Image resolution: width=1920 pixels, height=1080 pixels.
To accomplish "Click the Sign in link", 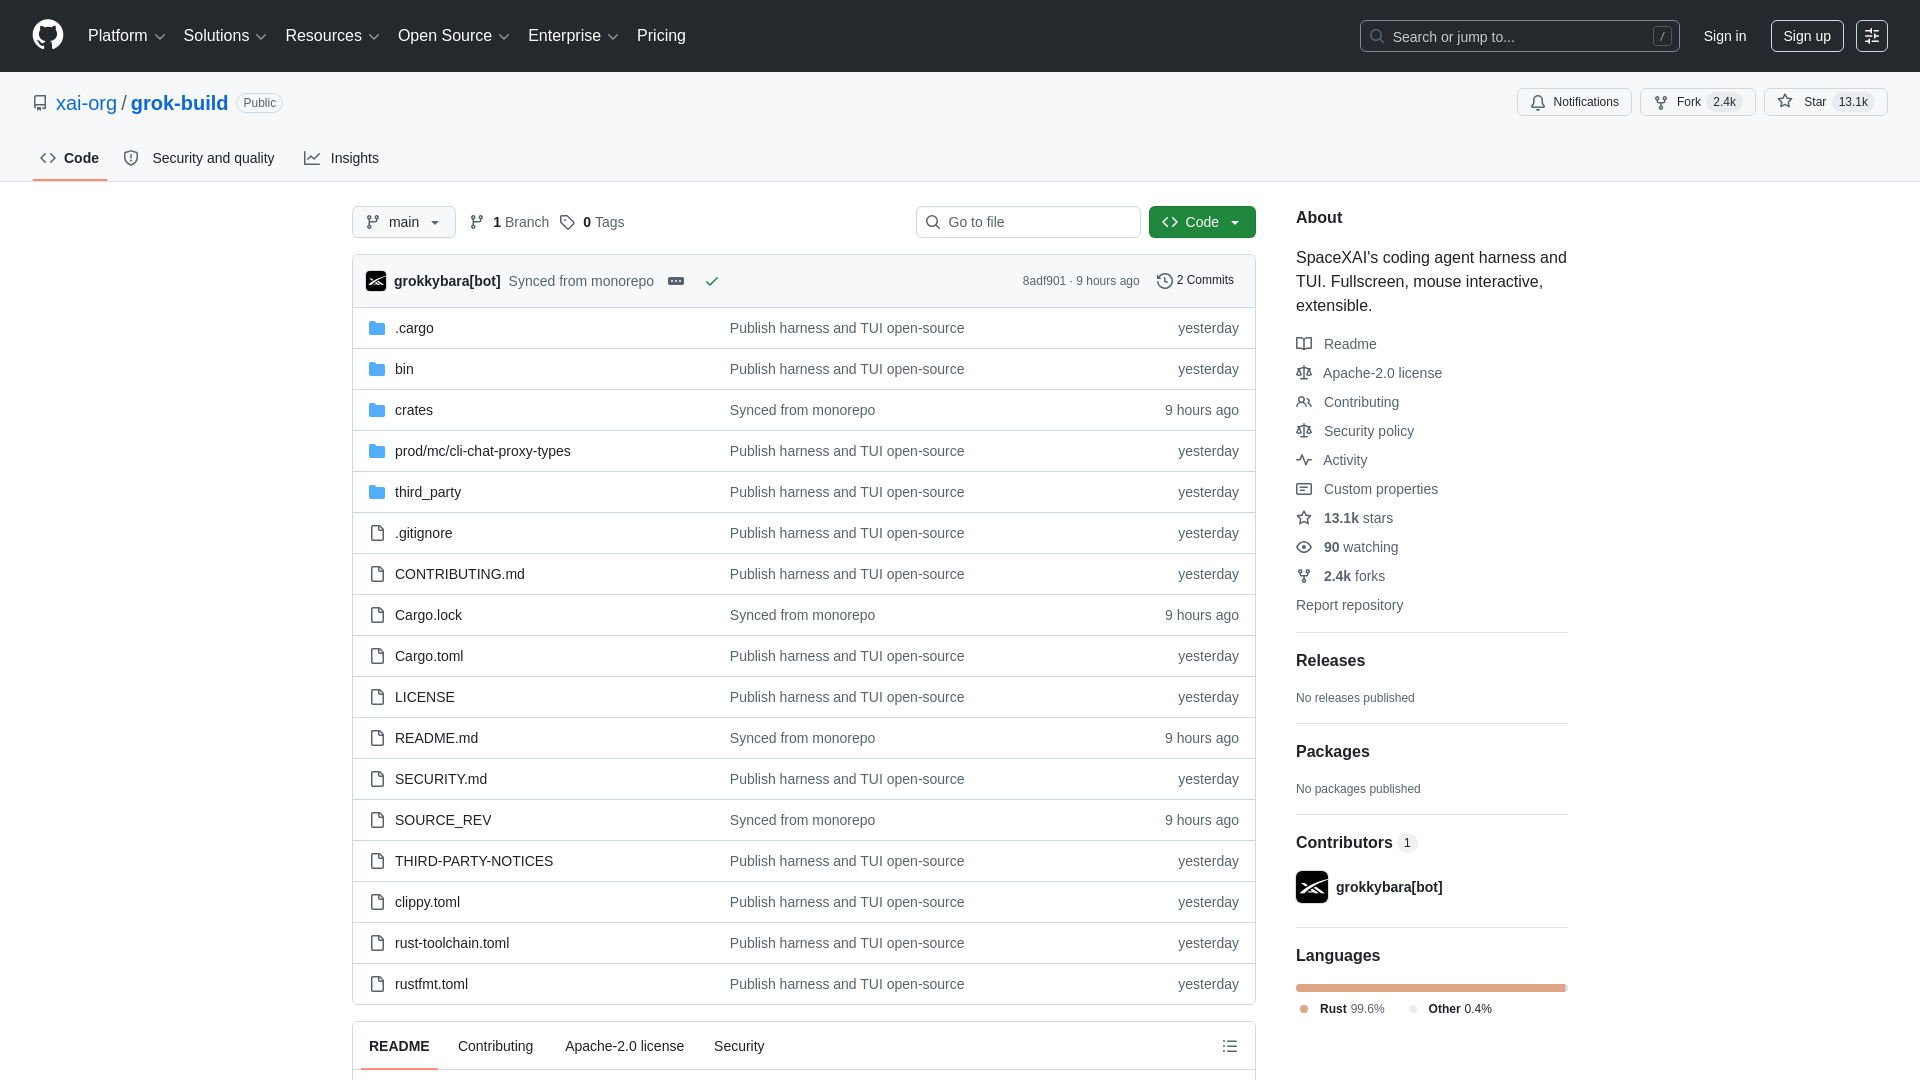I will pos(1725,36).
